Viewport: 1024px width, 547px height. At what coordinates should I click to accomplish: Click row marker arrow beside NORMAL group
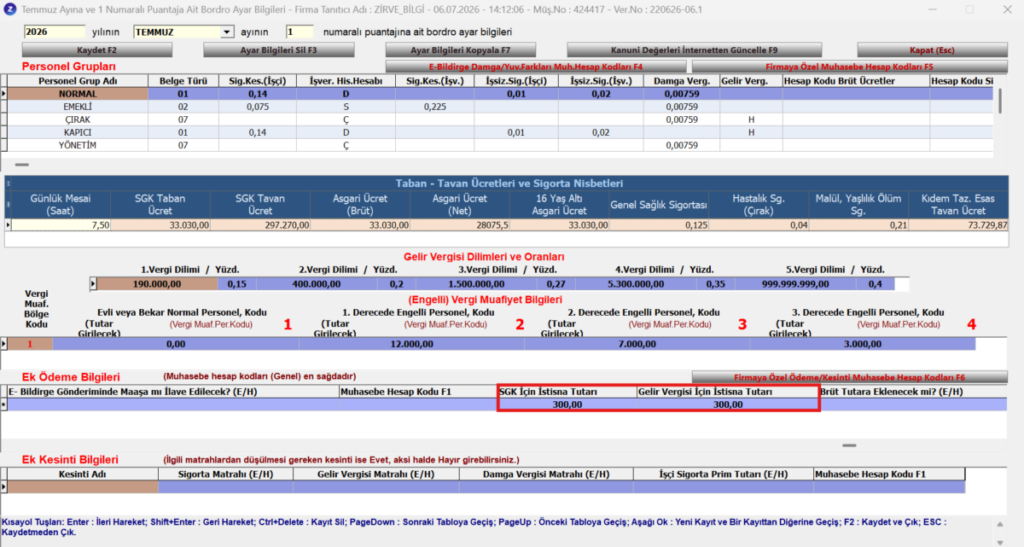click(4, 94)
